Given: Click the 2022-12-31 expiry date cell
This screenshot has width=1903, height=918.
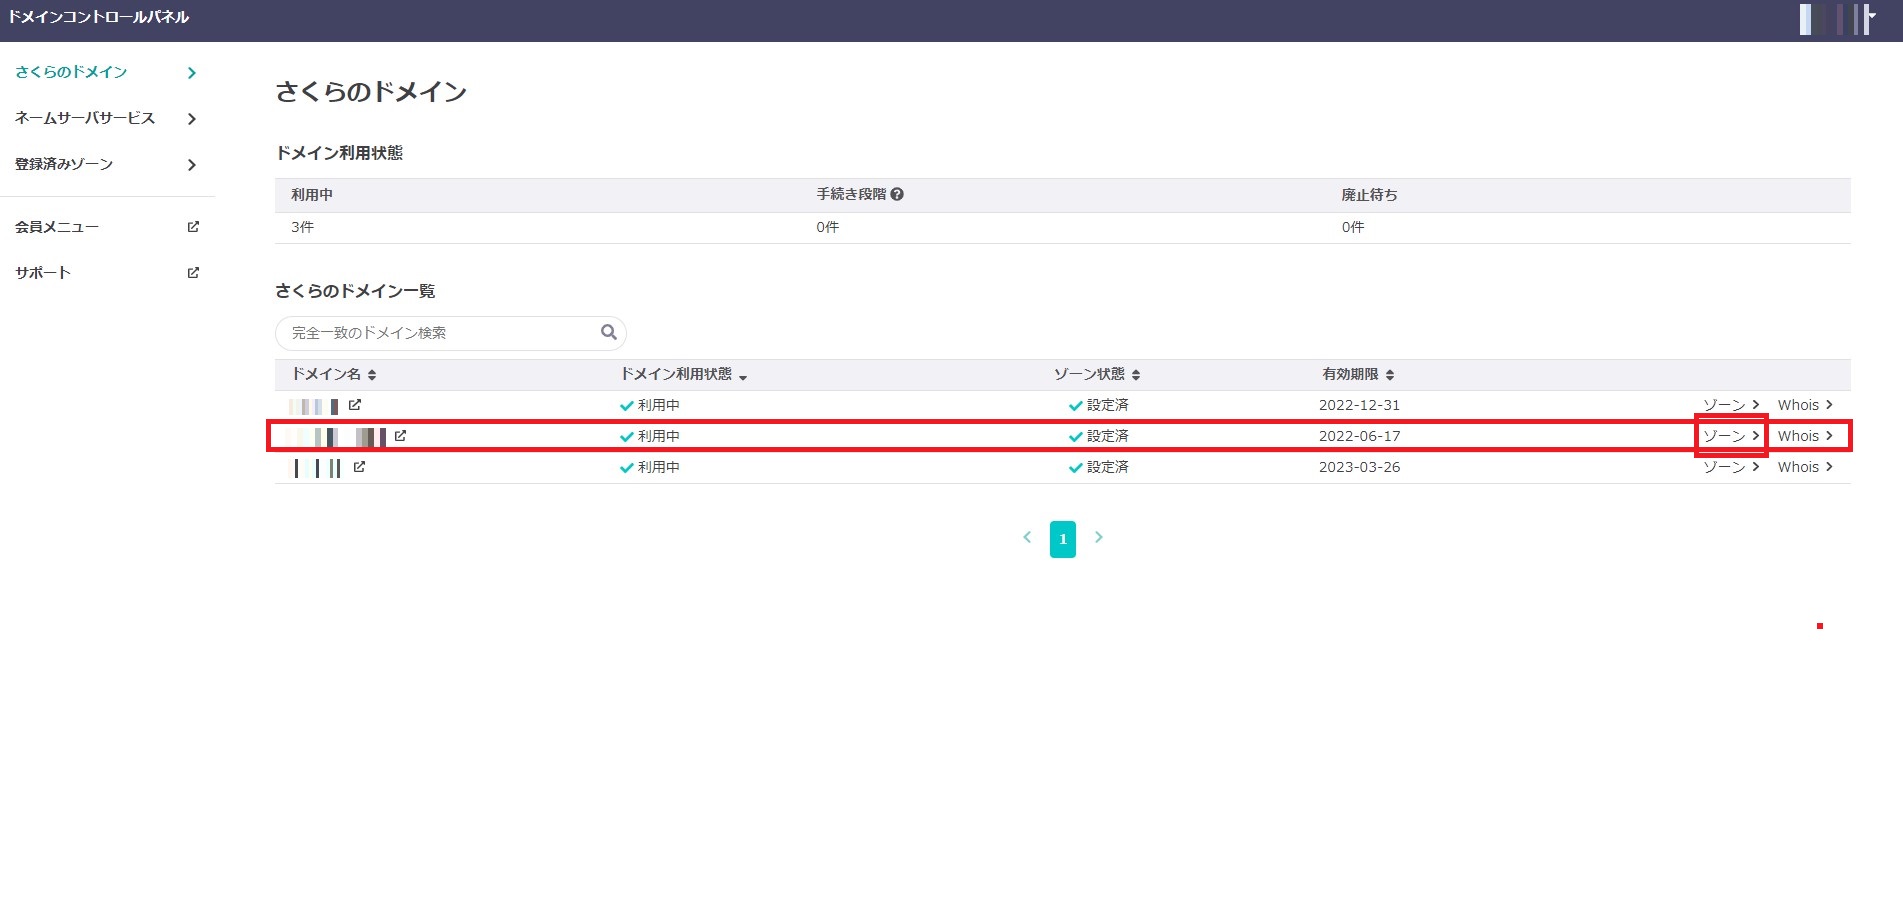Looking at the screenshot, I should click(1359, 405).
